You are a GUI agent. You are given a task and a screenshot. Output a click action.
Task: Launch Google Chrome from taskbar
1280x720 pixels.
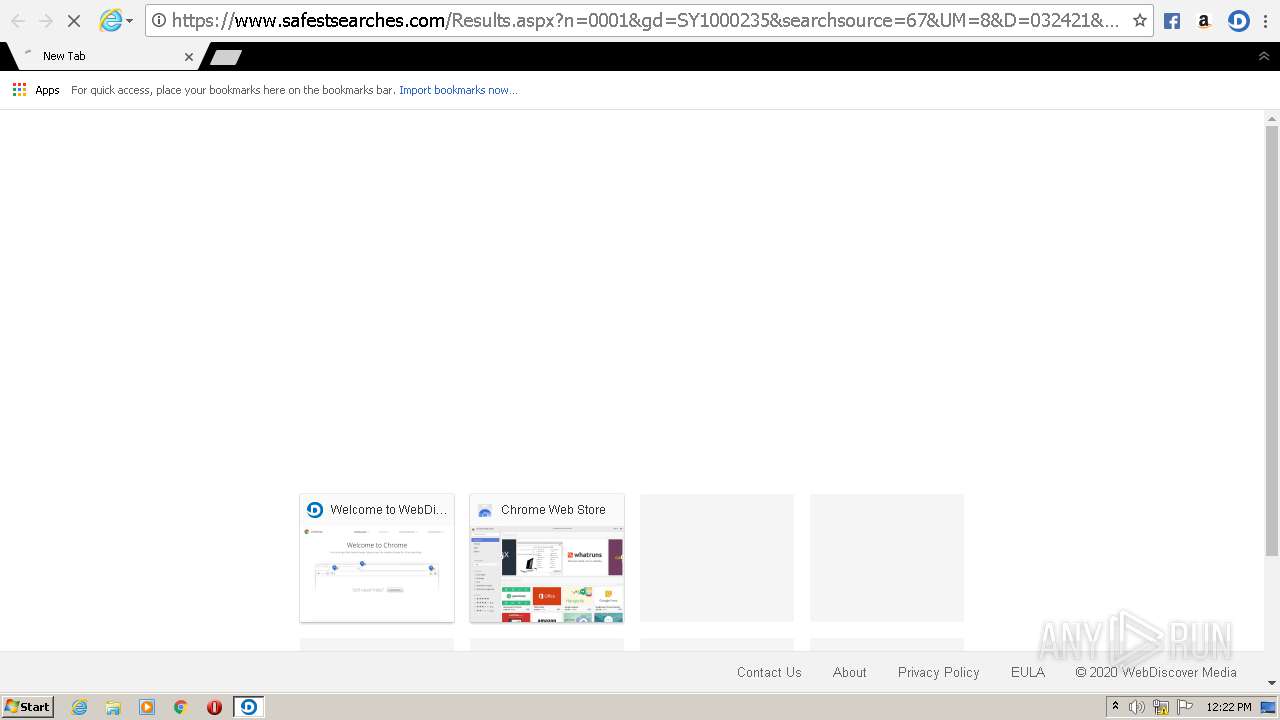(181, 707)
